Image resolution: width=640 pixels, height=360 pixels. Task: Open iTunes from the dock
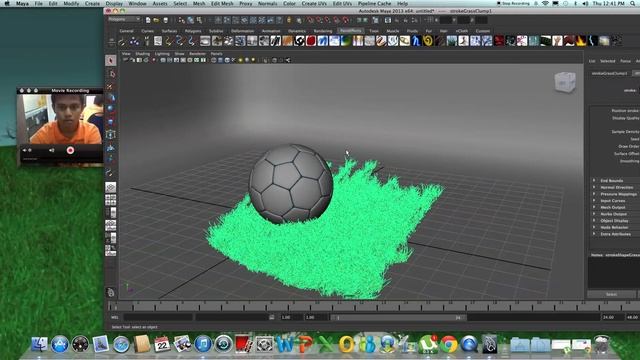coord(203,344)
